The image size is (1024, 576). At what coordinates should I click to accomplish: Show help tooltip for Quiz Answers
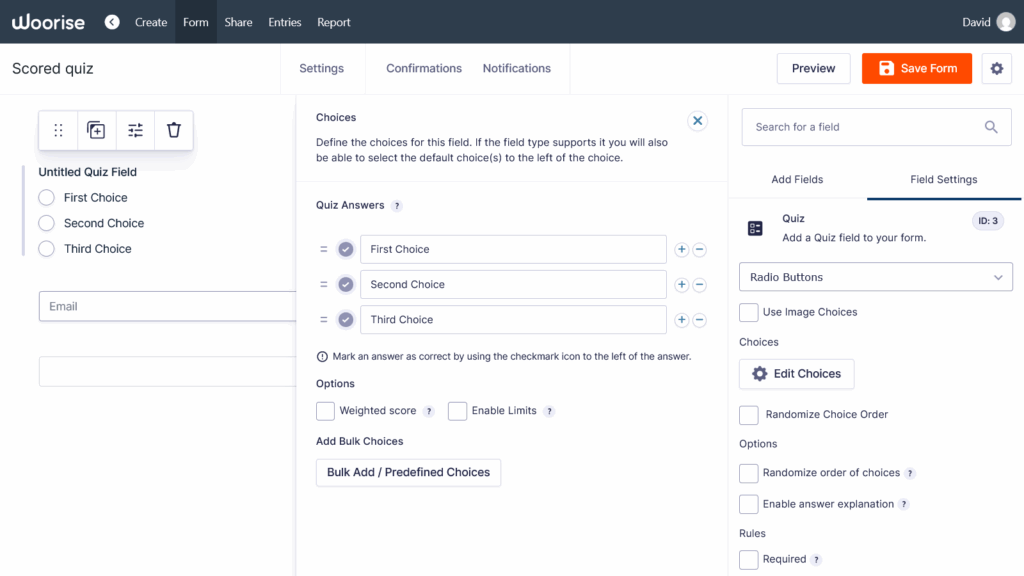396,206
